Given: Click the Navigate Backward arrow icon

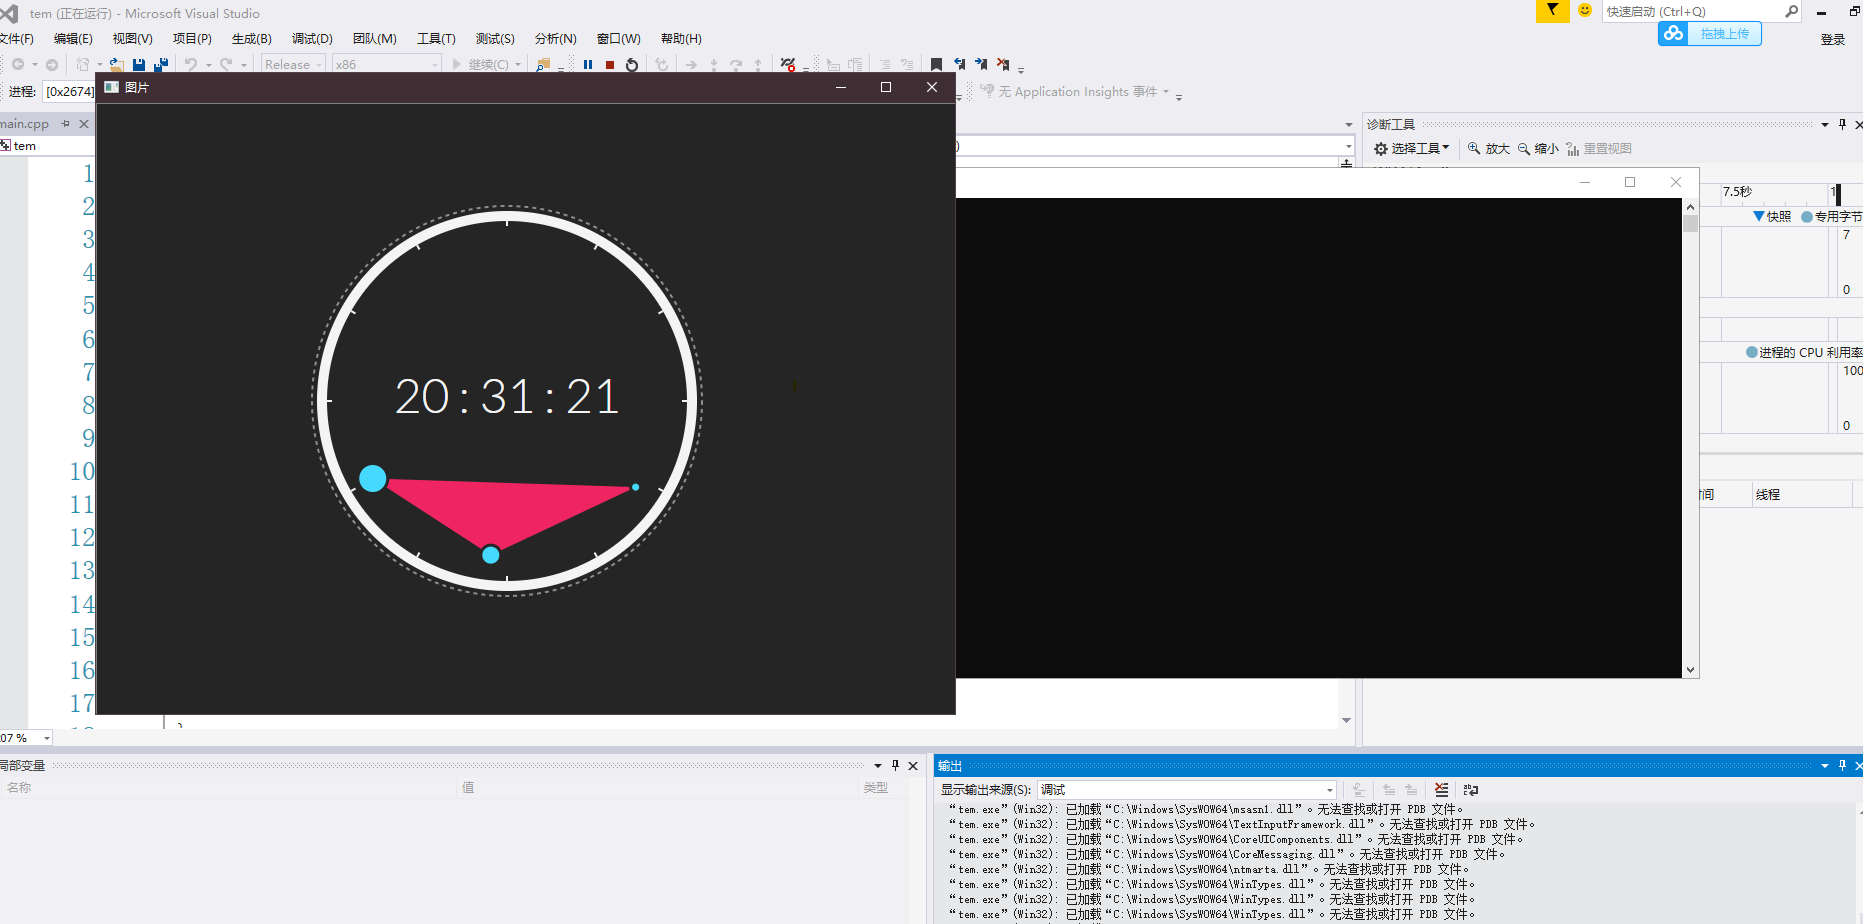Looking at the screenshot, I should [18, 64].
